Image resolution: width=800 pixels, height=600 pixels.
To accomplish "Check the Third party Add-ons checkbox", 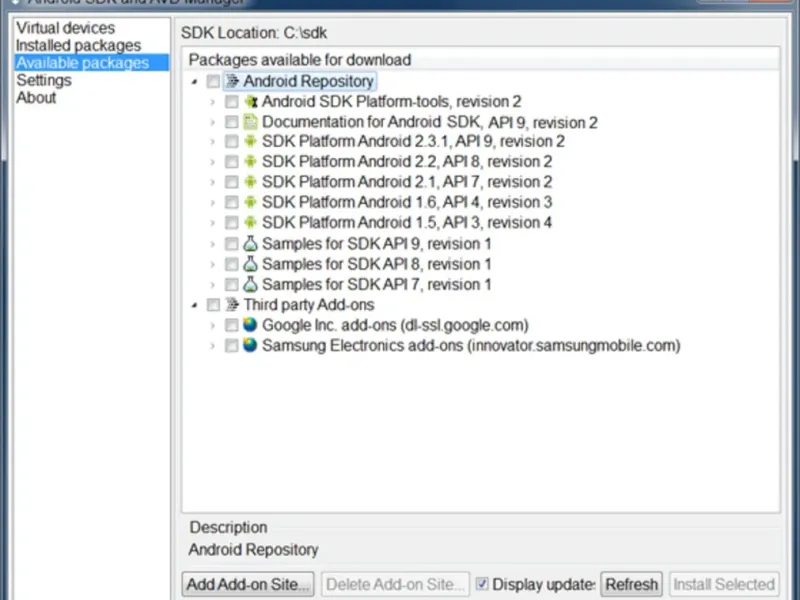I will pyautogui.click(x=213, y=305).
